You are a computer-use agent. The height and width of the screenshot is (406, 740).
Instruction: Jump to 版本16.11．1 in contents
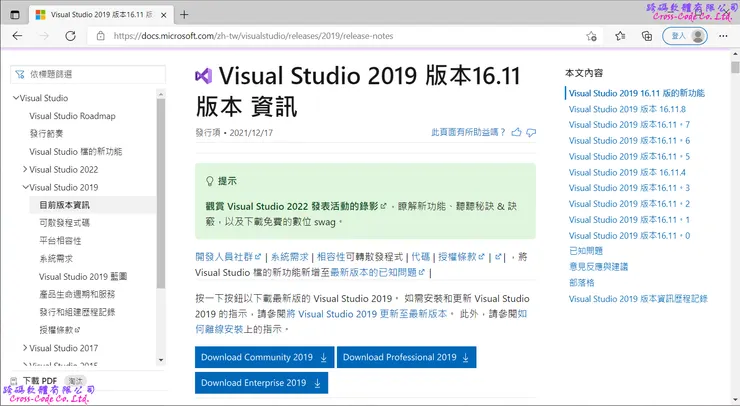coord(629,220)
